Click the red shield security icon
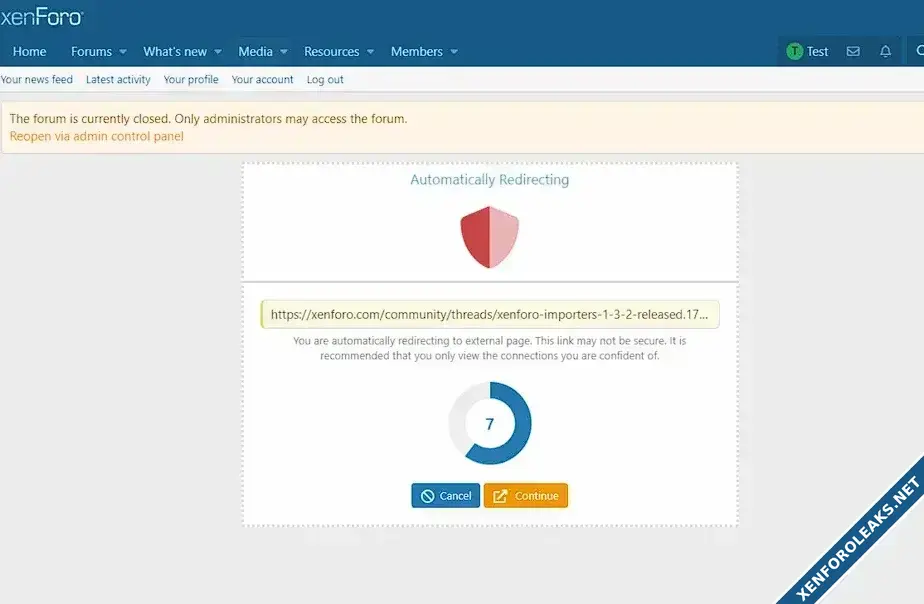924x604 pixels. click(x=490, y=238)
